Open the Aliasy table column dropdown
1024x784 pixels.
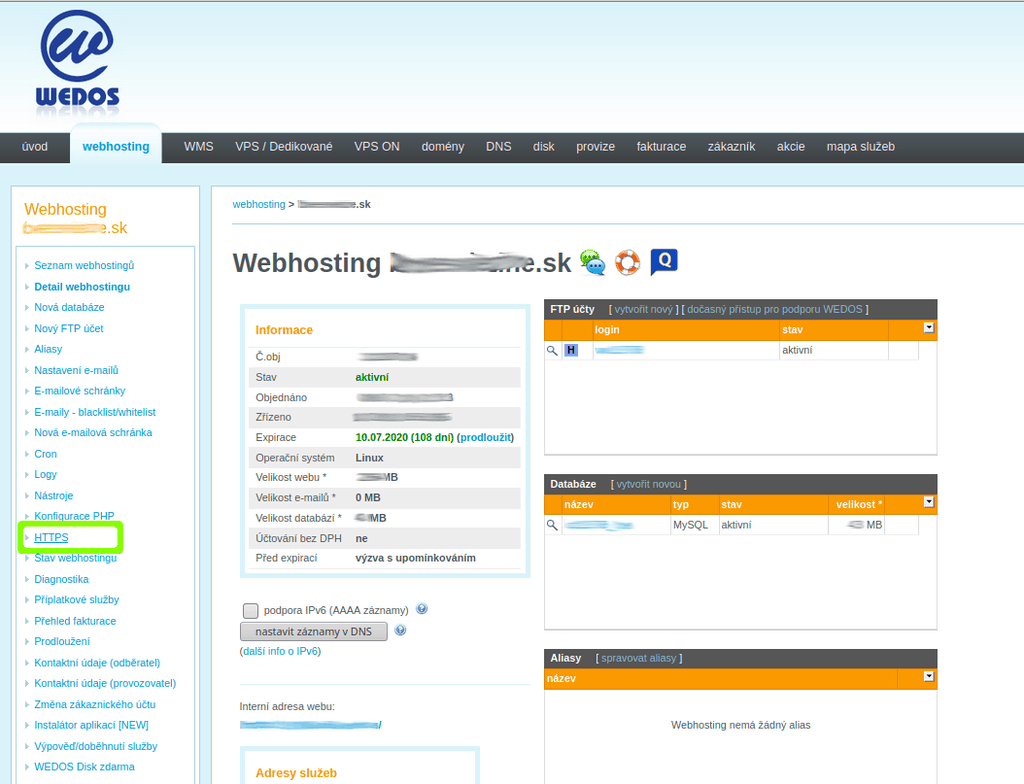pyautogui.click(x=929, y=677)
